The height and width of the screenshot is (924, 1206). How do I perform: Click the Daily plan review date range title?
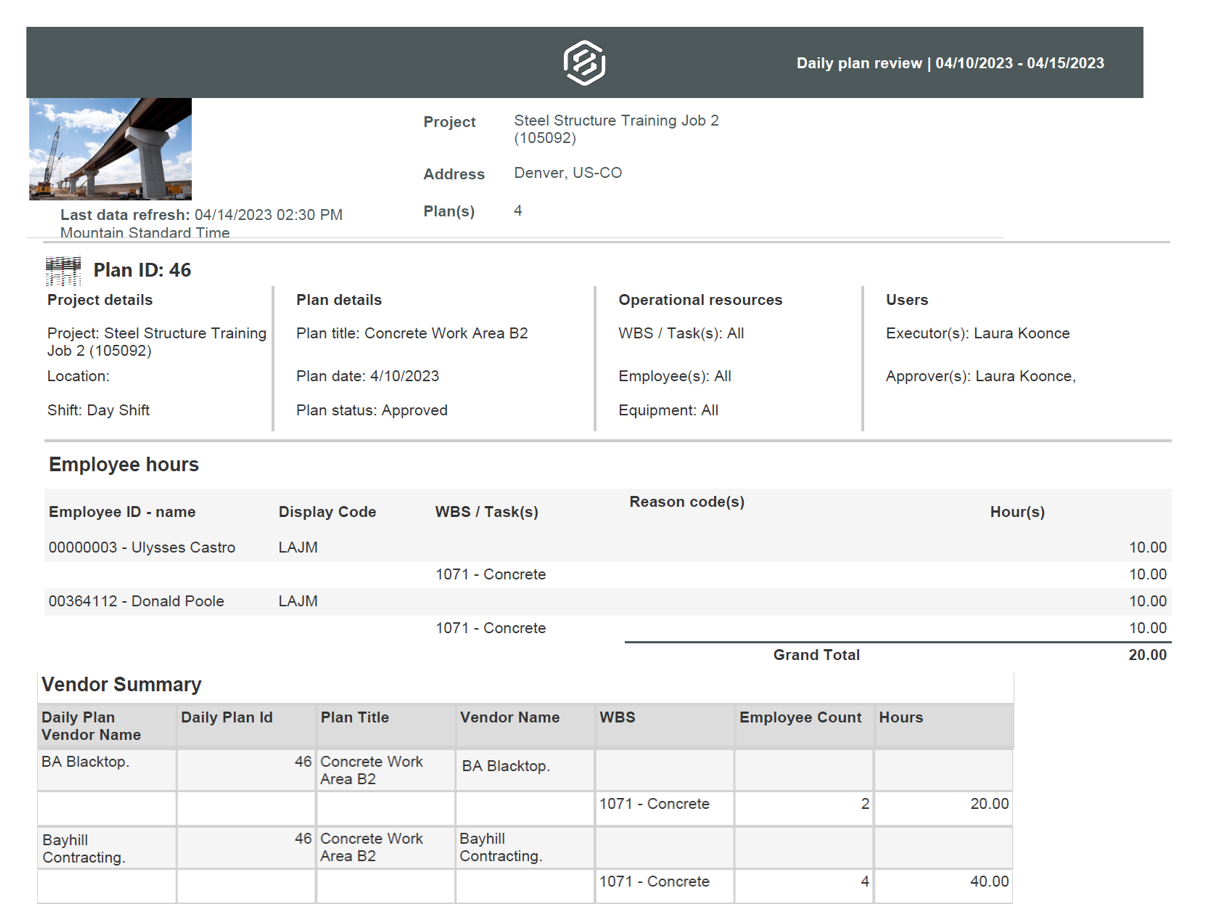click(x=949, y=63)
